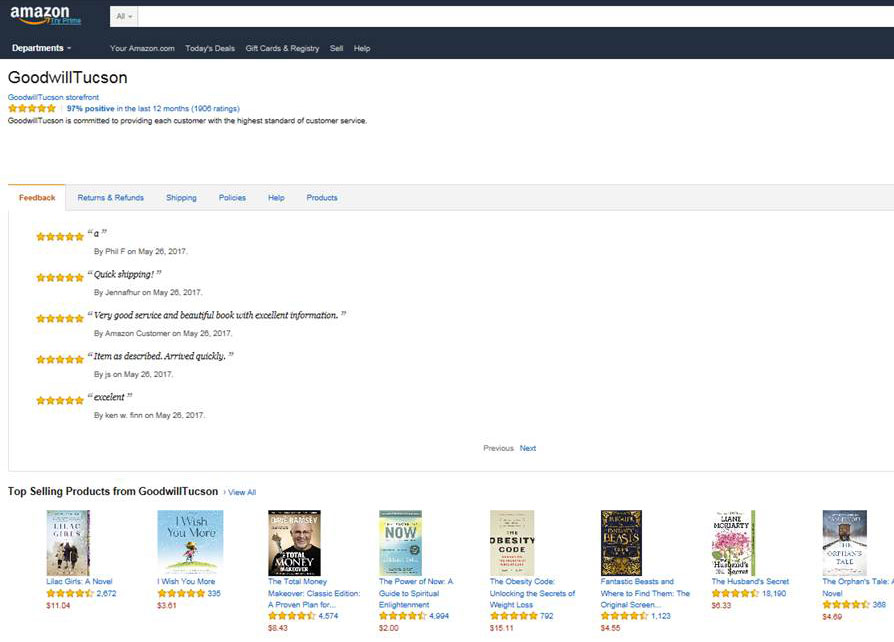The height and width of the screenshot is (642, 894).
Task: Click the "Quick shipping!" feedback text
Action: (x=124, y=274)
